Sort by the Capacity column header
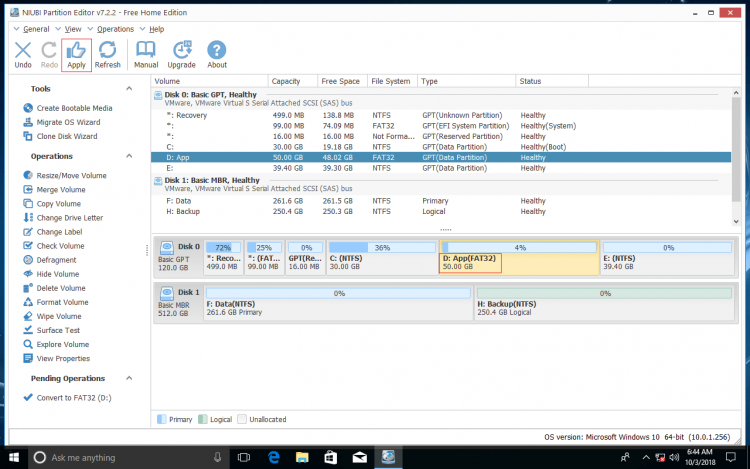The image size is (750, 469). point(293,81)
